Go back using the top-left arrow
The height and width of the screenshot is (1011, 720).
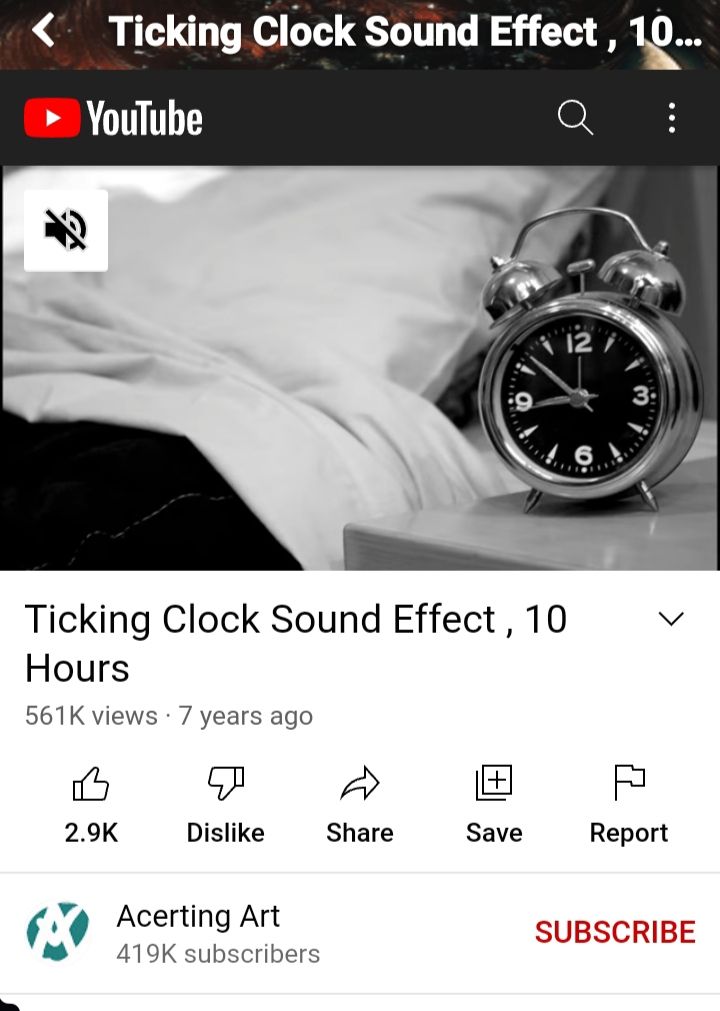pyautogui.click(x=43, y=30)
